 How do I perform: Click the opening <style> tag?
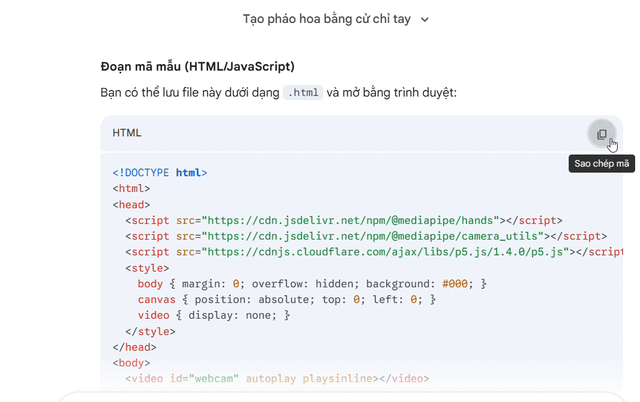pos(147,268)
